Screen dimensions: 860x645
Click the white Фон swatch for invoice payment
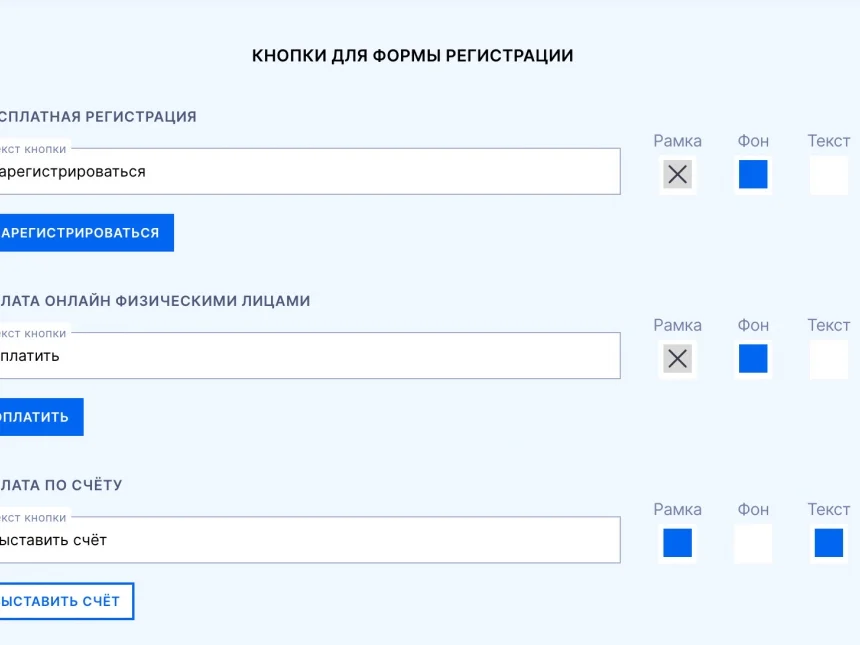(x=753, y=543)
